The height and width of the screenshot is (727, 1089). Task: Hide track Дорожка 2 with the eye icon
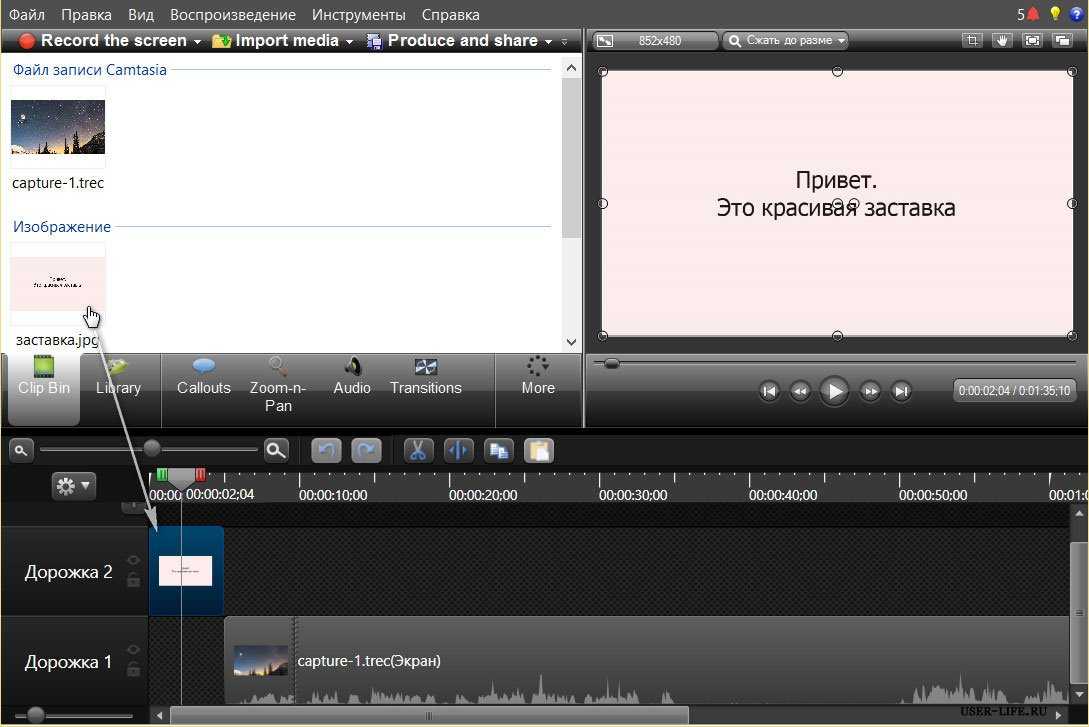[133, 561]
